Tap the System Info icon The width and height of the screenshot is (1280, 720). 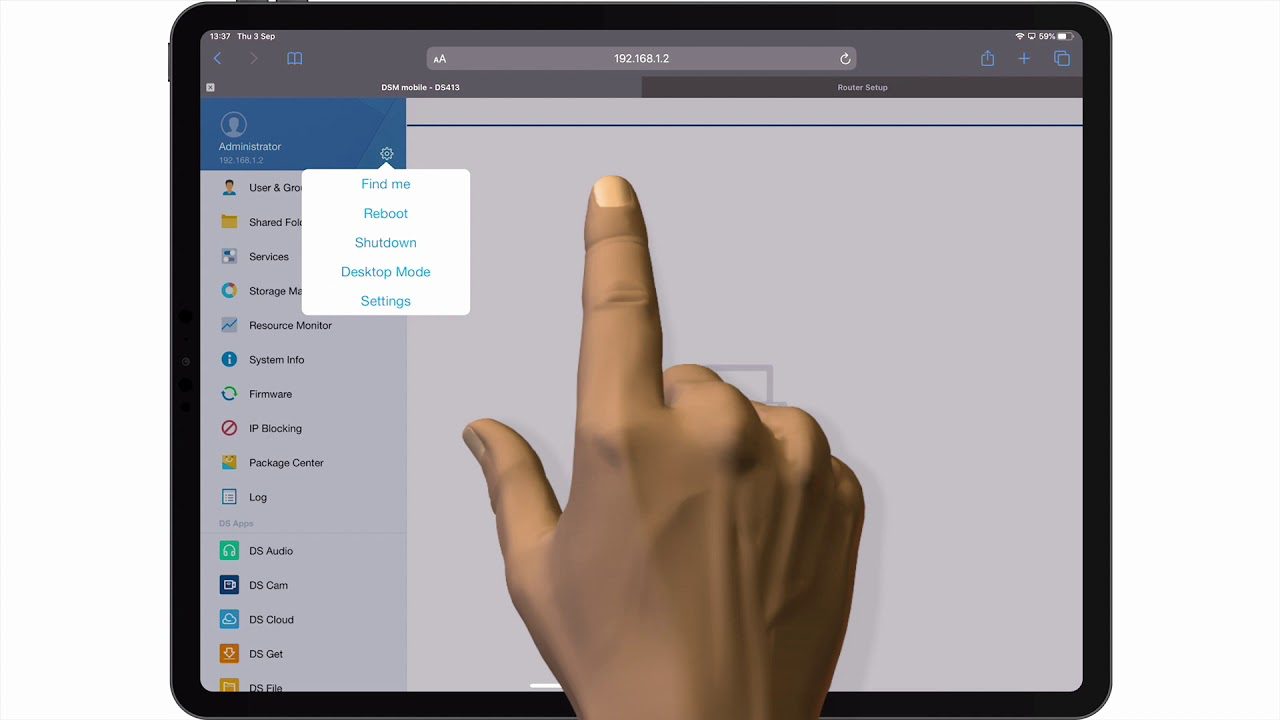pos(230,360)
